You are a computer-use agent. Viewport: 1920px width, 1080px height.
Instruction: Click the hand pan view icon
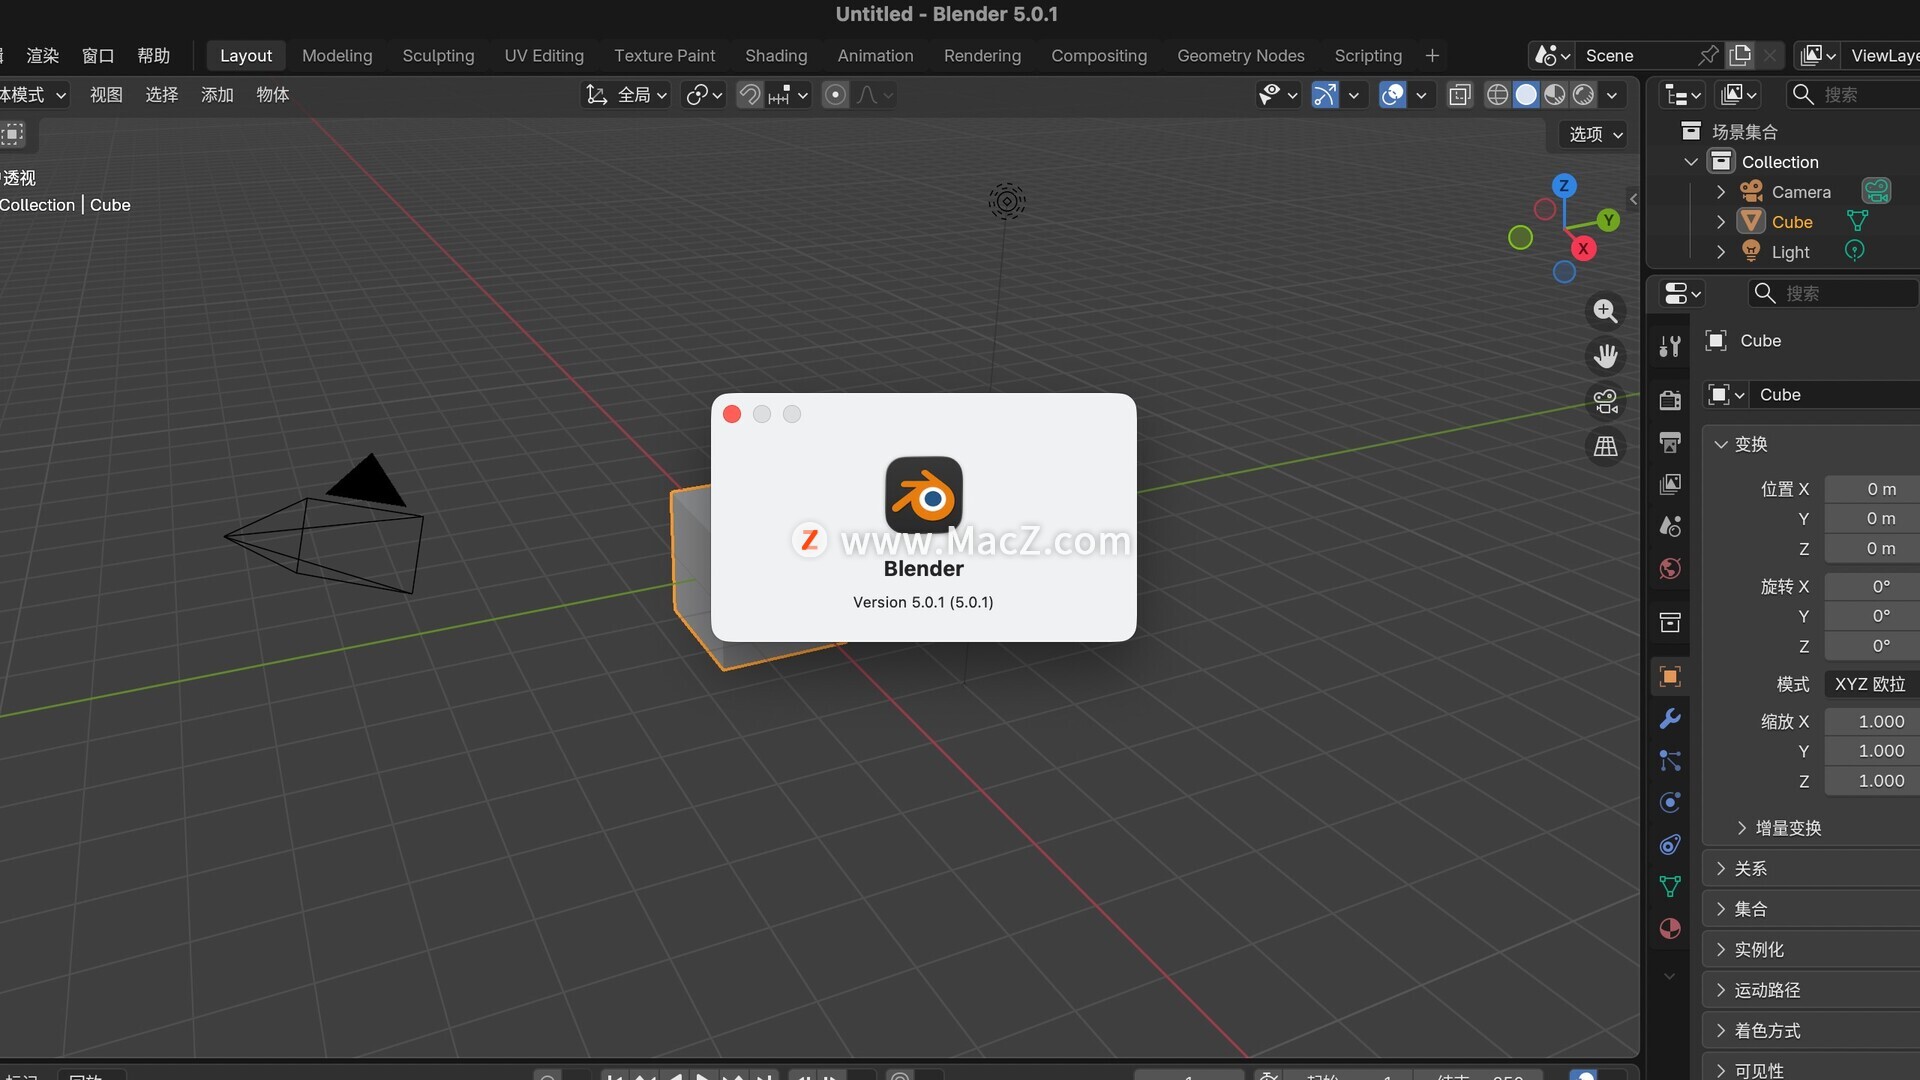coord(1605,356)
